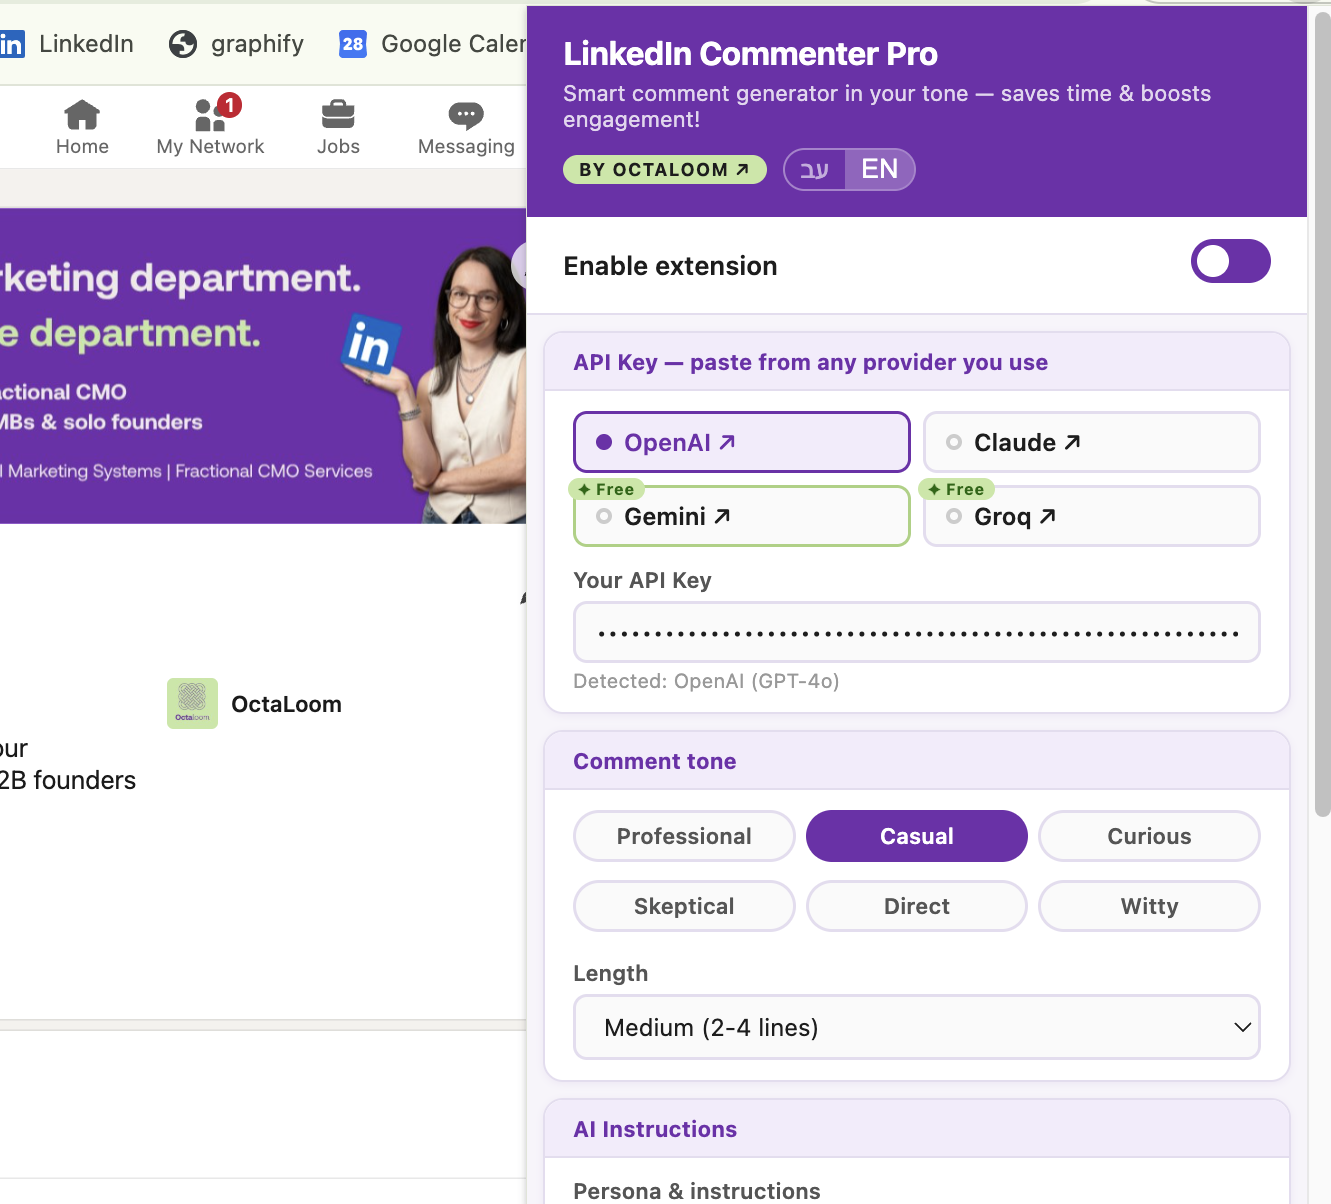
Task: Click 'Marketing Systems | Fractional CMO Services' text
Action: click(190, 471)
